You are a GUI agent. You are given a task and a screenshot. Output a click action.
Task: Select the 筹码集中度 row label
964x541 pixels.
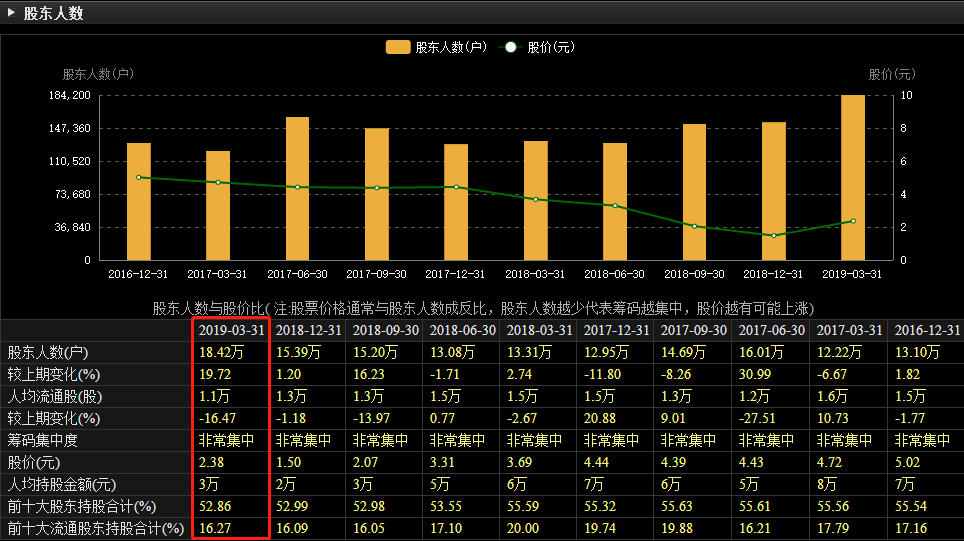[42, 440]
